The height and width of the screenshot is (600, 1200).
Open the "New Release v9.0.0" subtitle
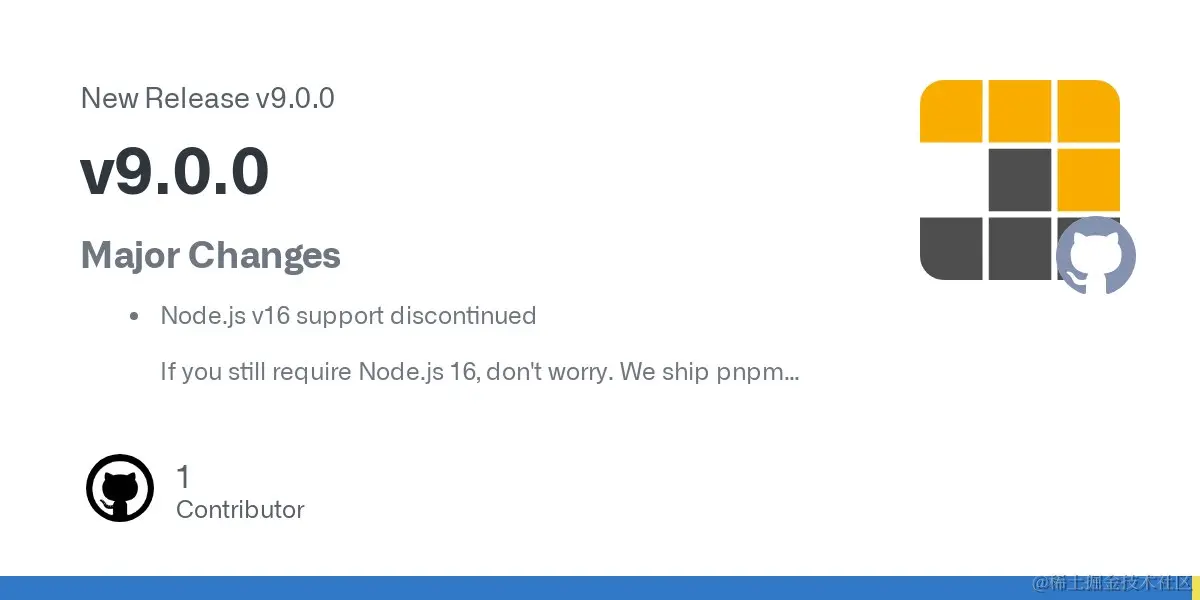tap(207, 98)
